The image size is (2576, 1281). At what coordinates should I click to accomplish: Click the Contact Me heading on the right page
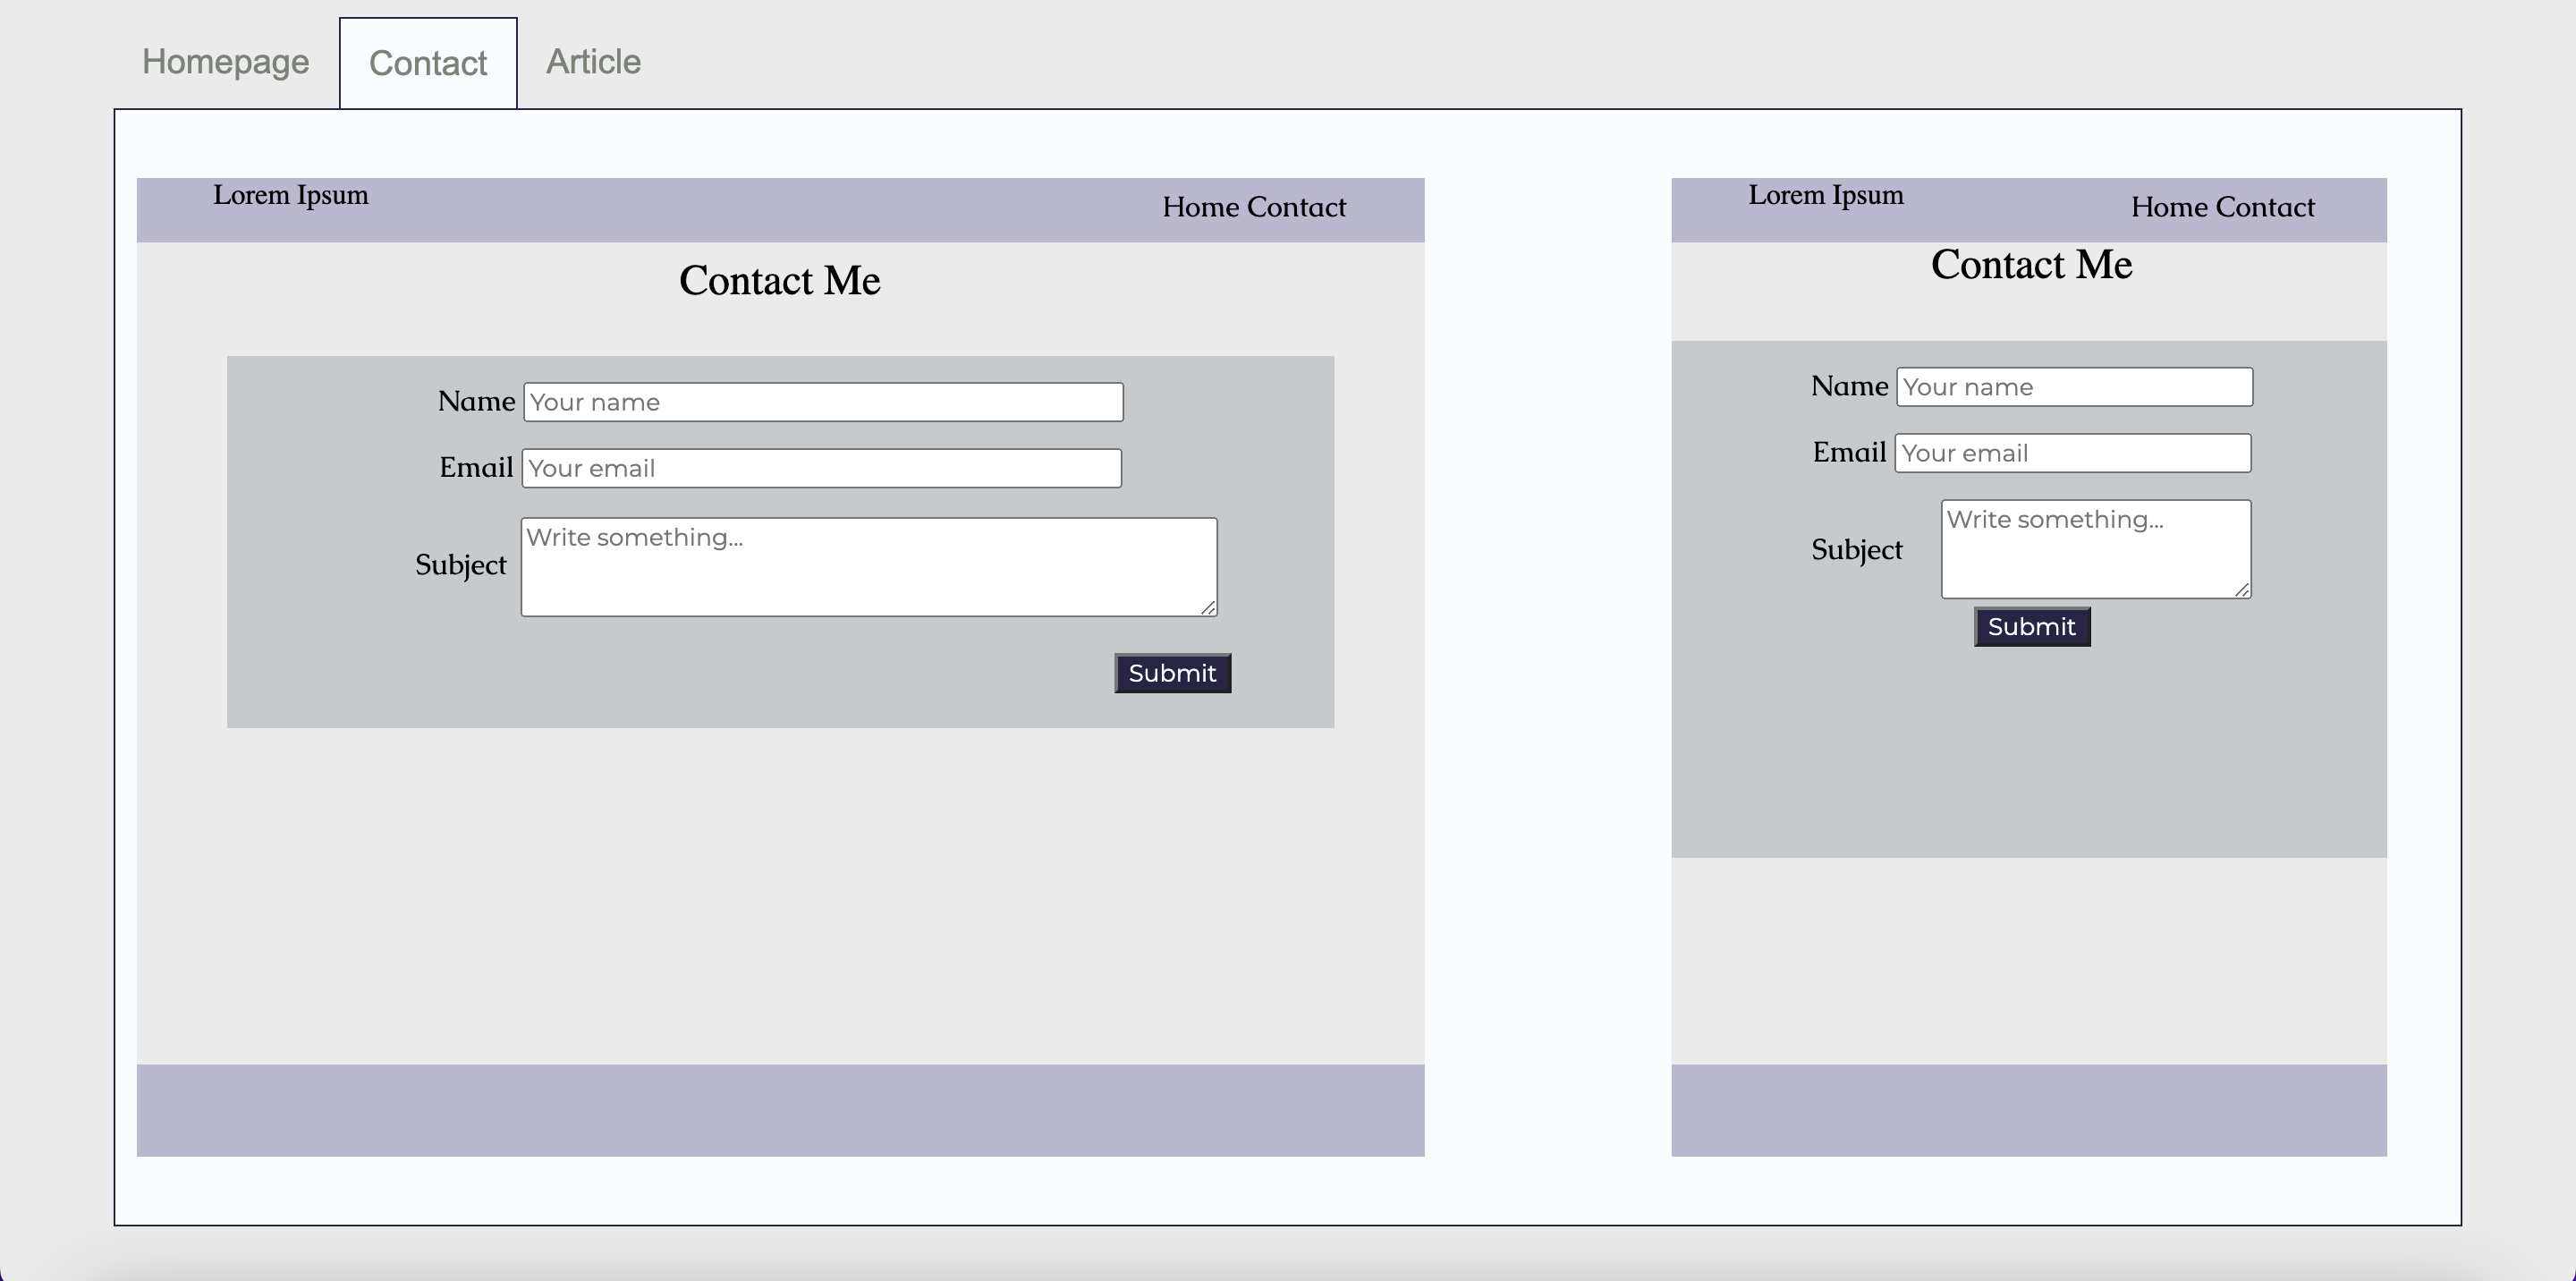coord(2030,264)
